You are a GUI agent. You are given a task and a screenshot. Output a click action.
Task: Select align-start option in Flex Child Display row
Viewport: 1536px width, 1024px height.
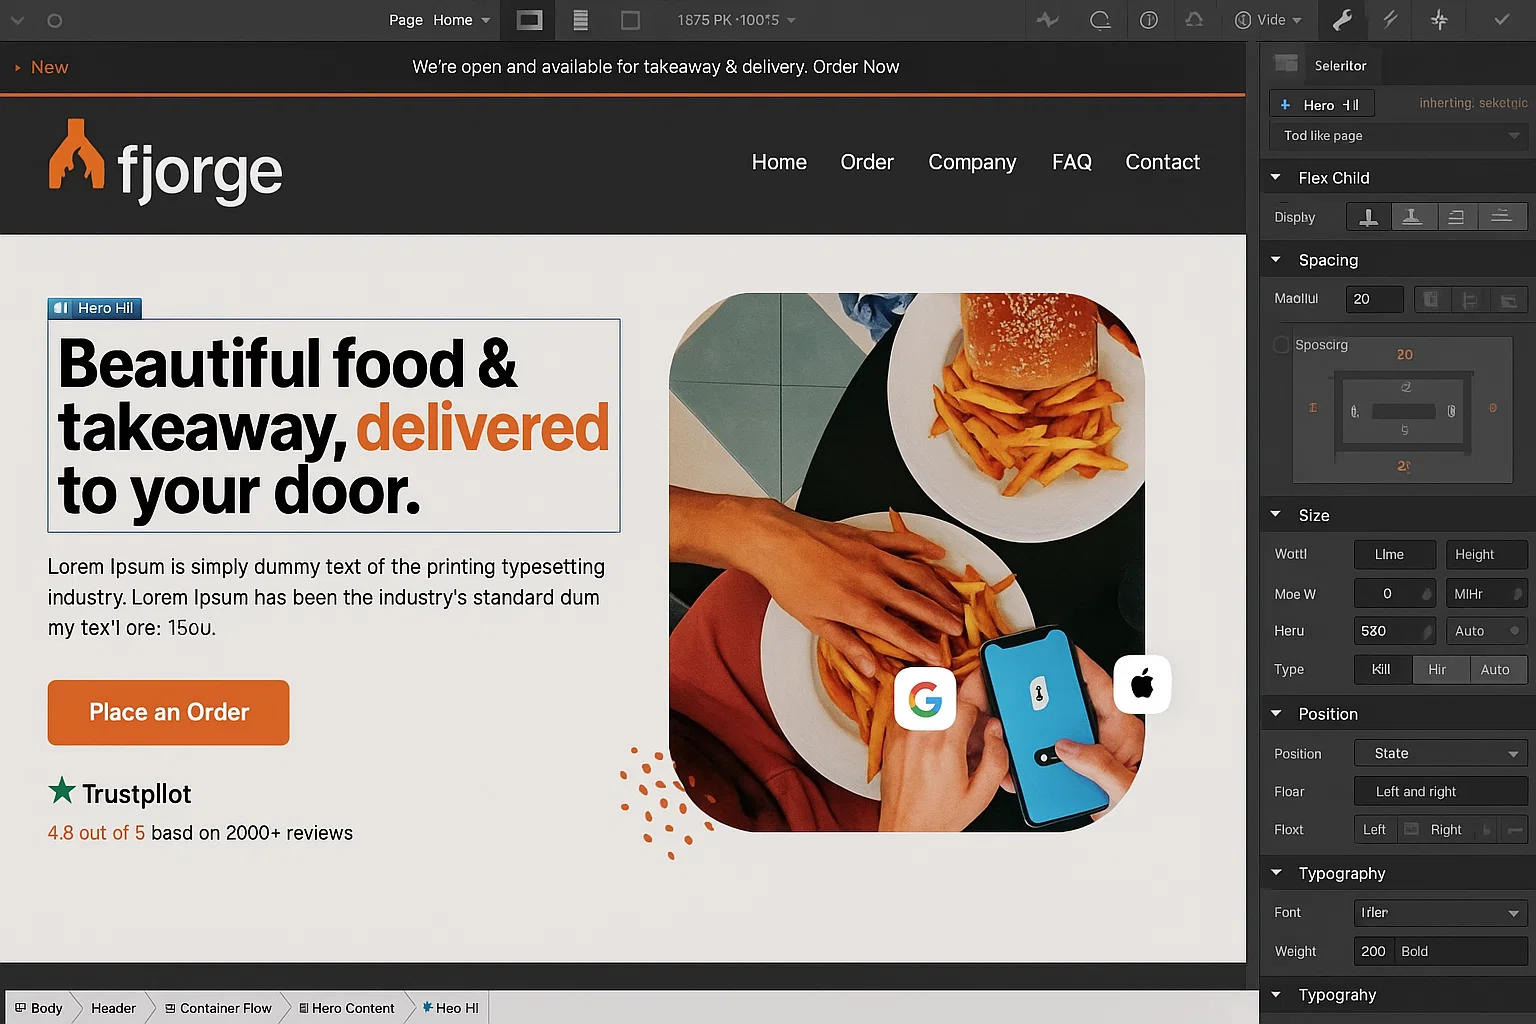(1368, 216)
